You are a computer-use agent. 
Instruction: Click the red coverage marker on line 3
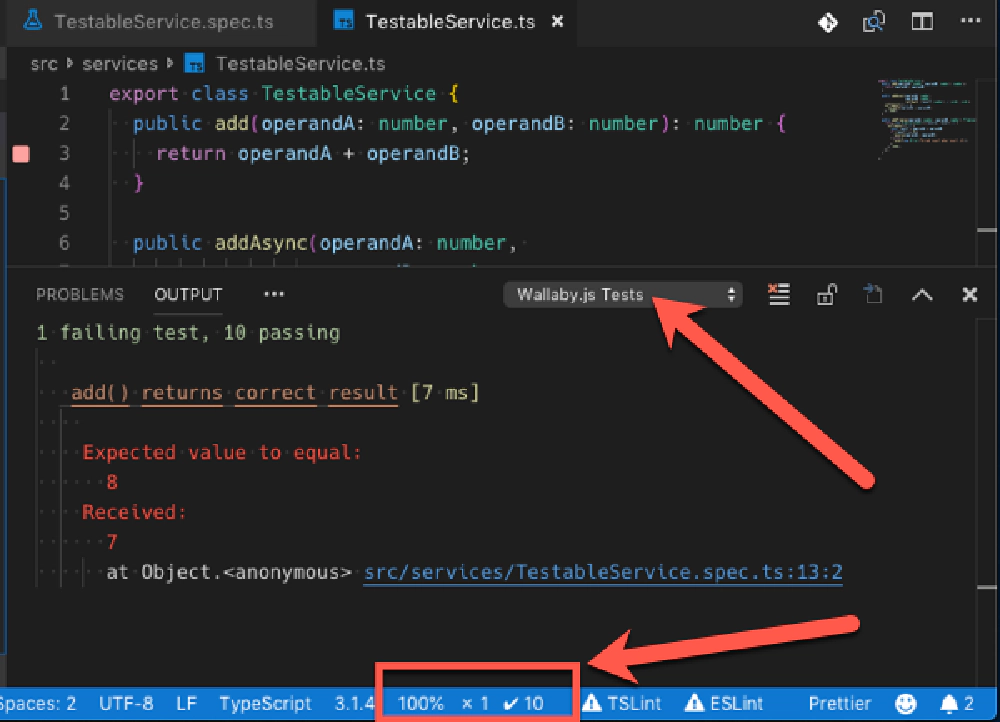click(x=21, y=154)
